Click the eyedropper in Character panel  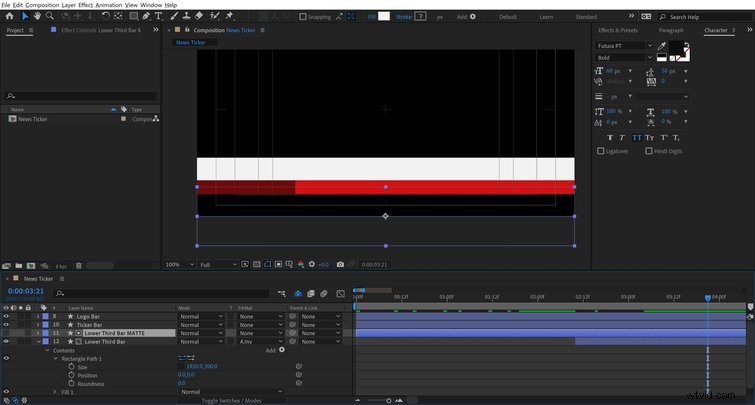point(662,46)
